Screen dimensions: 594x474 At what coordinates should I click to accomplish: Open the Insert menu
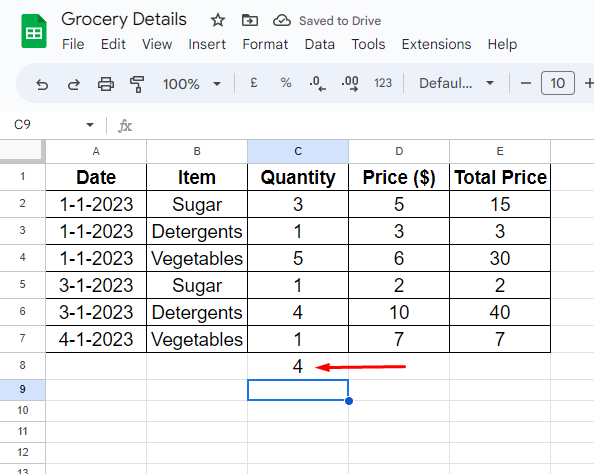pyautogui.click(x=207, y=44)
